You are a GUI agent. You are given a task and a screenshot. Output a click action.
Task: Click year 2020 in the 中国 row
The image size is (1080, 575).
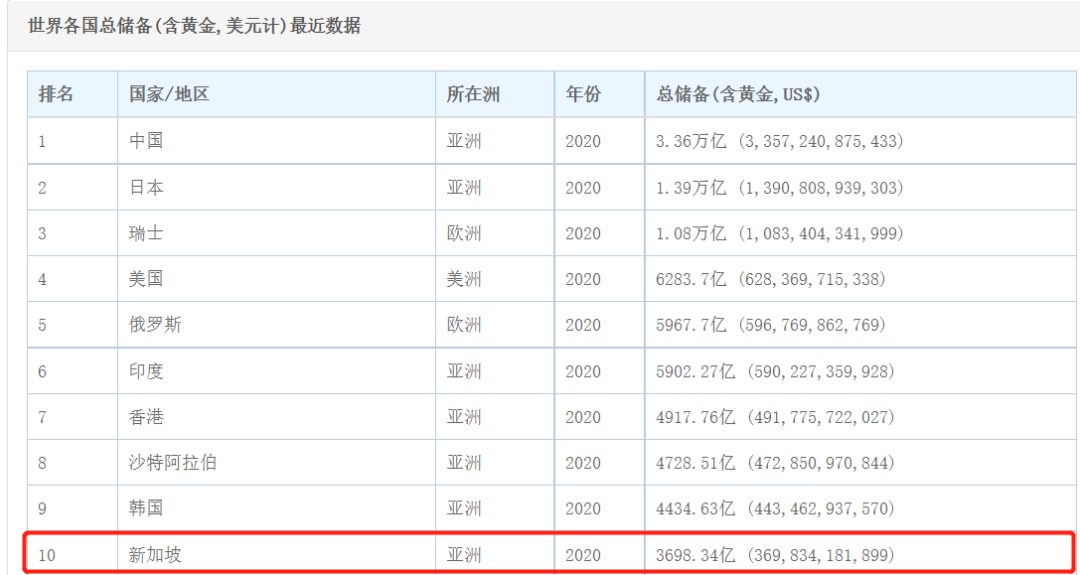tap(583, 141)
